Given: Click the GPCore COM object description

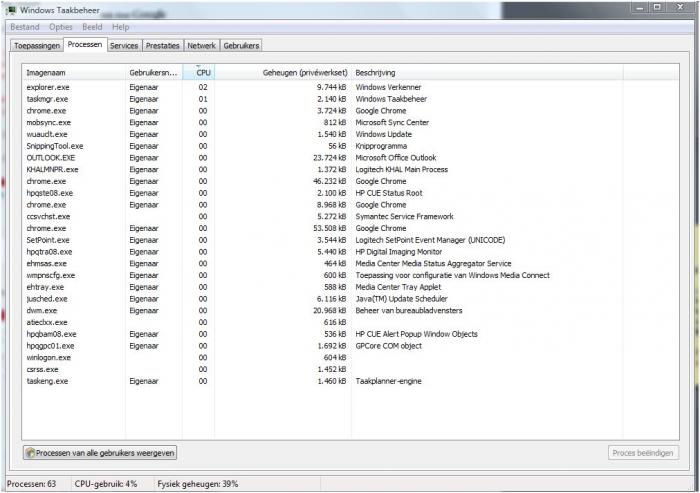Looking at the screenshot, I should point(388,346).
